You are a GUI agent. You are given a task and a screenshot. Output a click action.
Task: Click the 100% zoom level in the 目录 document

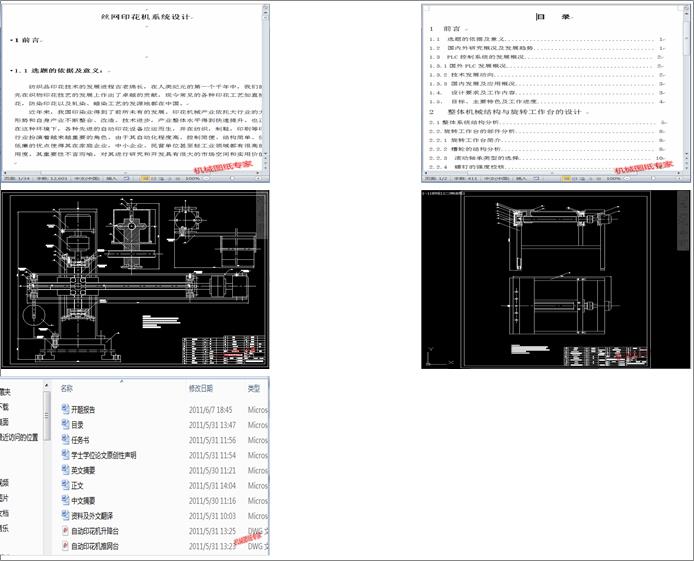click(614, 178)
